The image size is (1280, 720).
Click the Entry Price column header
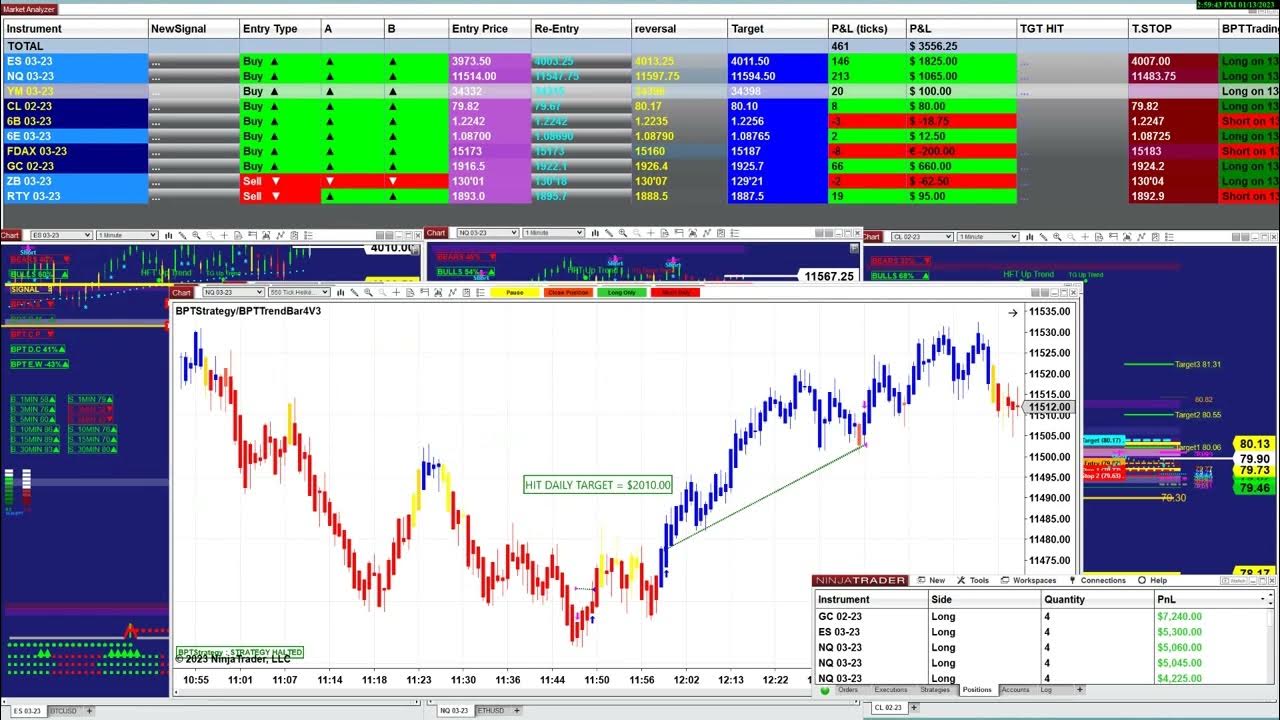[x=489, y=29]
